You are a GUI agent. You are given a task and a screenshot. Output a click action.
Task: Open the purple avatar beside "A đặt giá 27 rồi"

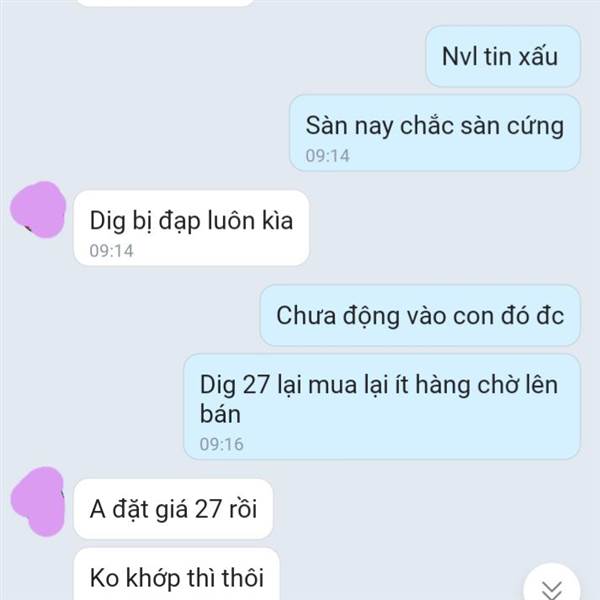(38, 502)
